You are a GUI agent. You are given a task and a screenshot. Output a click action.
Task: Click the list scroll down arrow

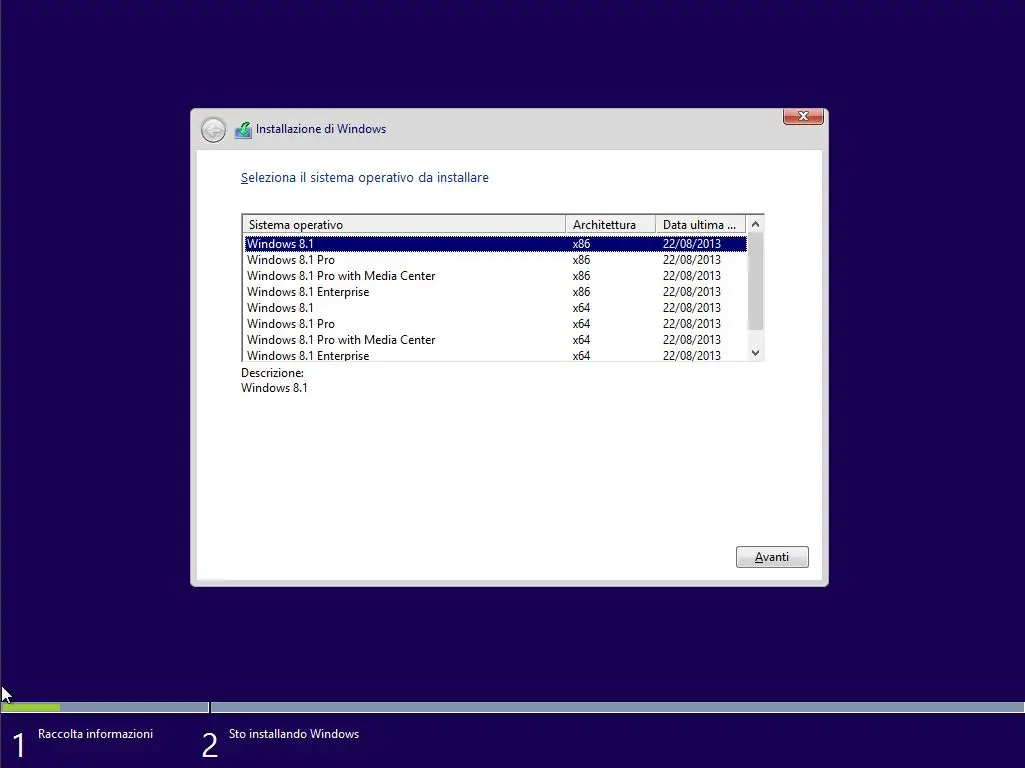coord(755,353)
